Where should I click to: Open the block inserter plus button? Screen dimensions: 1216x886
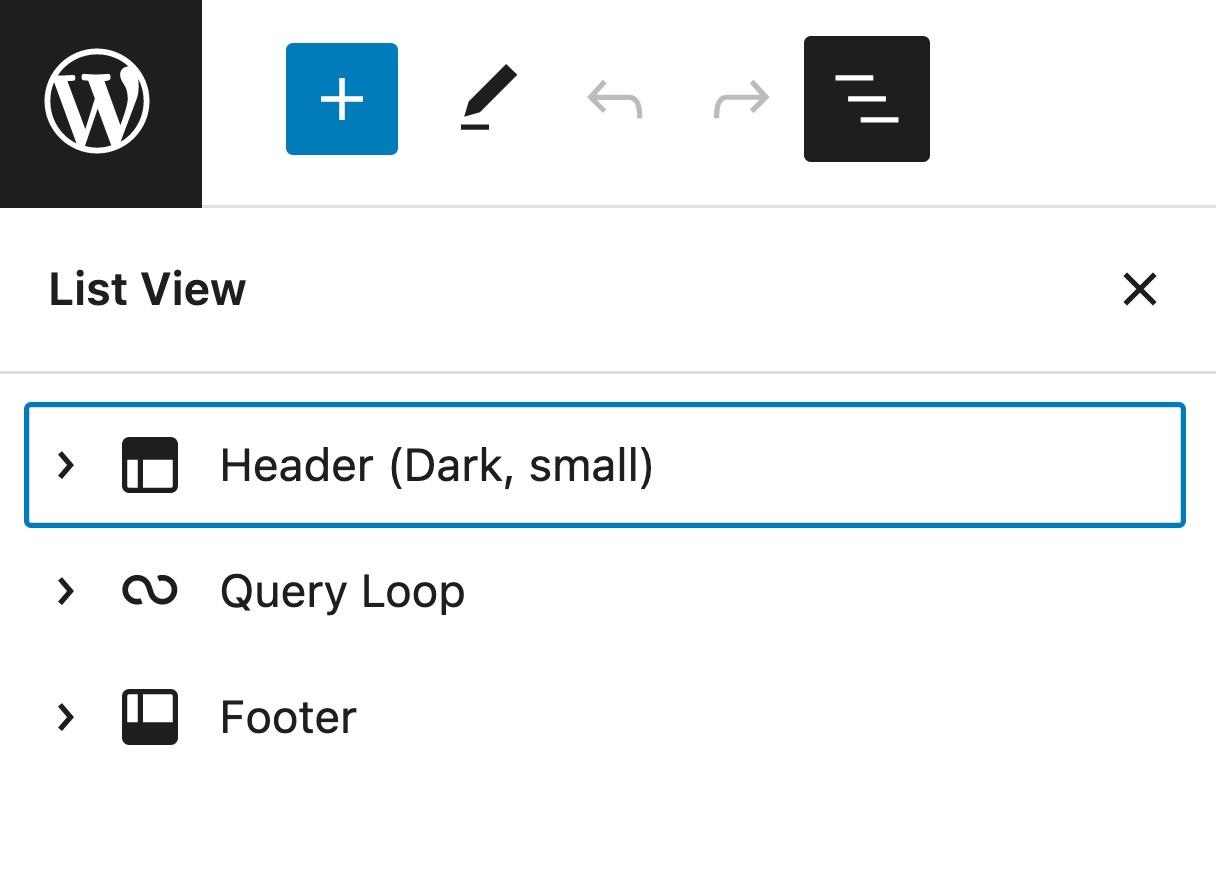(x=342, y=99)
